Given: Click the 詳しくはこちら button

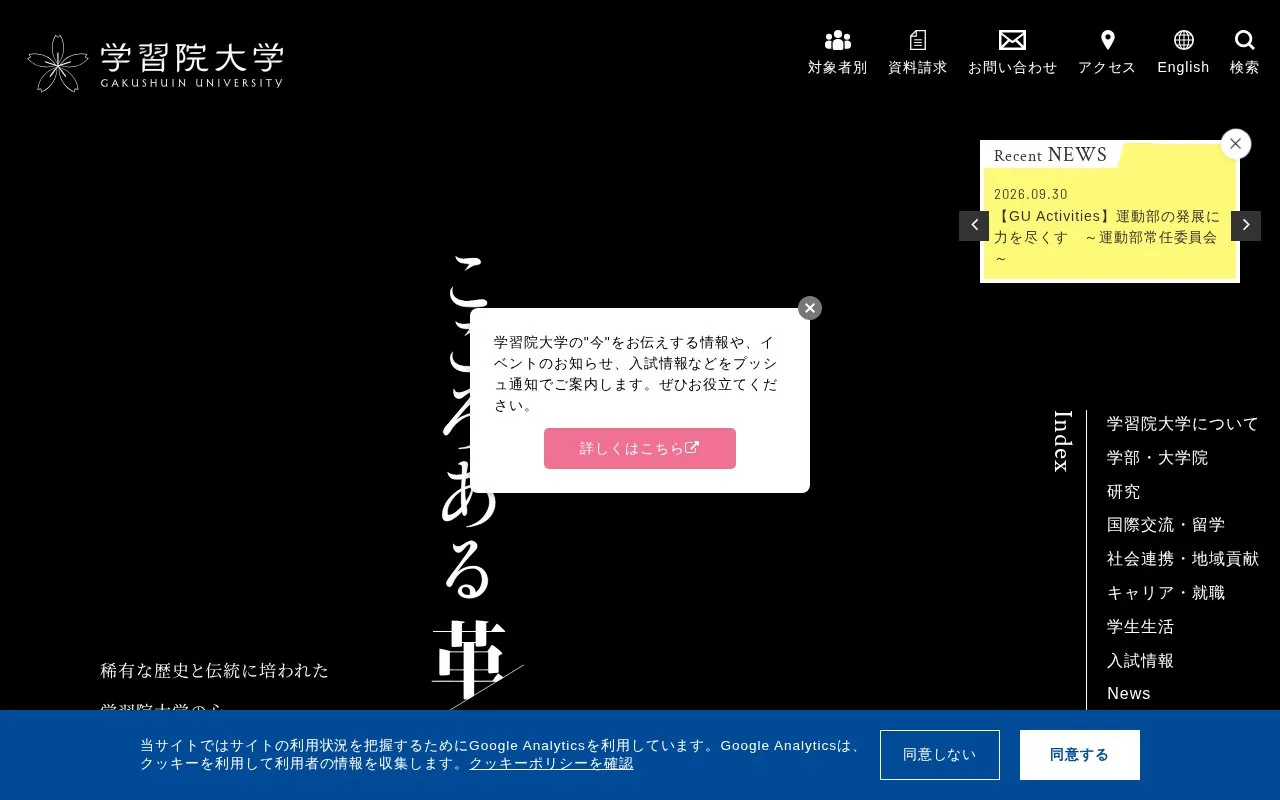Looking at the screenshot, I should (640, 448).
